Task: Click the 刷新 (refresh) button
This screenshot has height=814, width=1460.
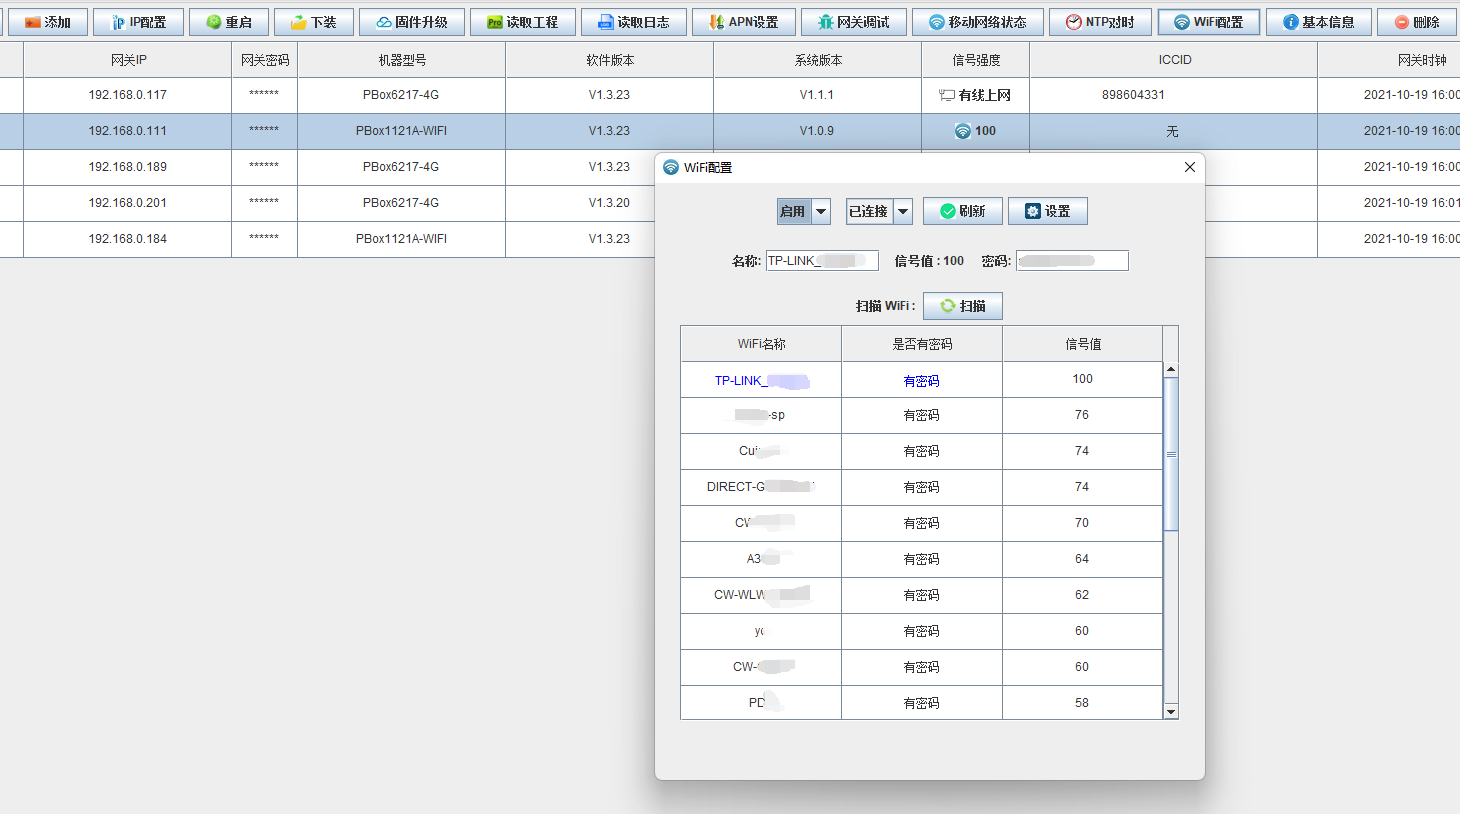Action: 963,211
